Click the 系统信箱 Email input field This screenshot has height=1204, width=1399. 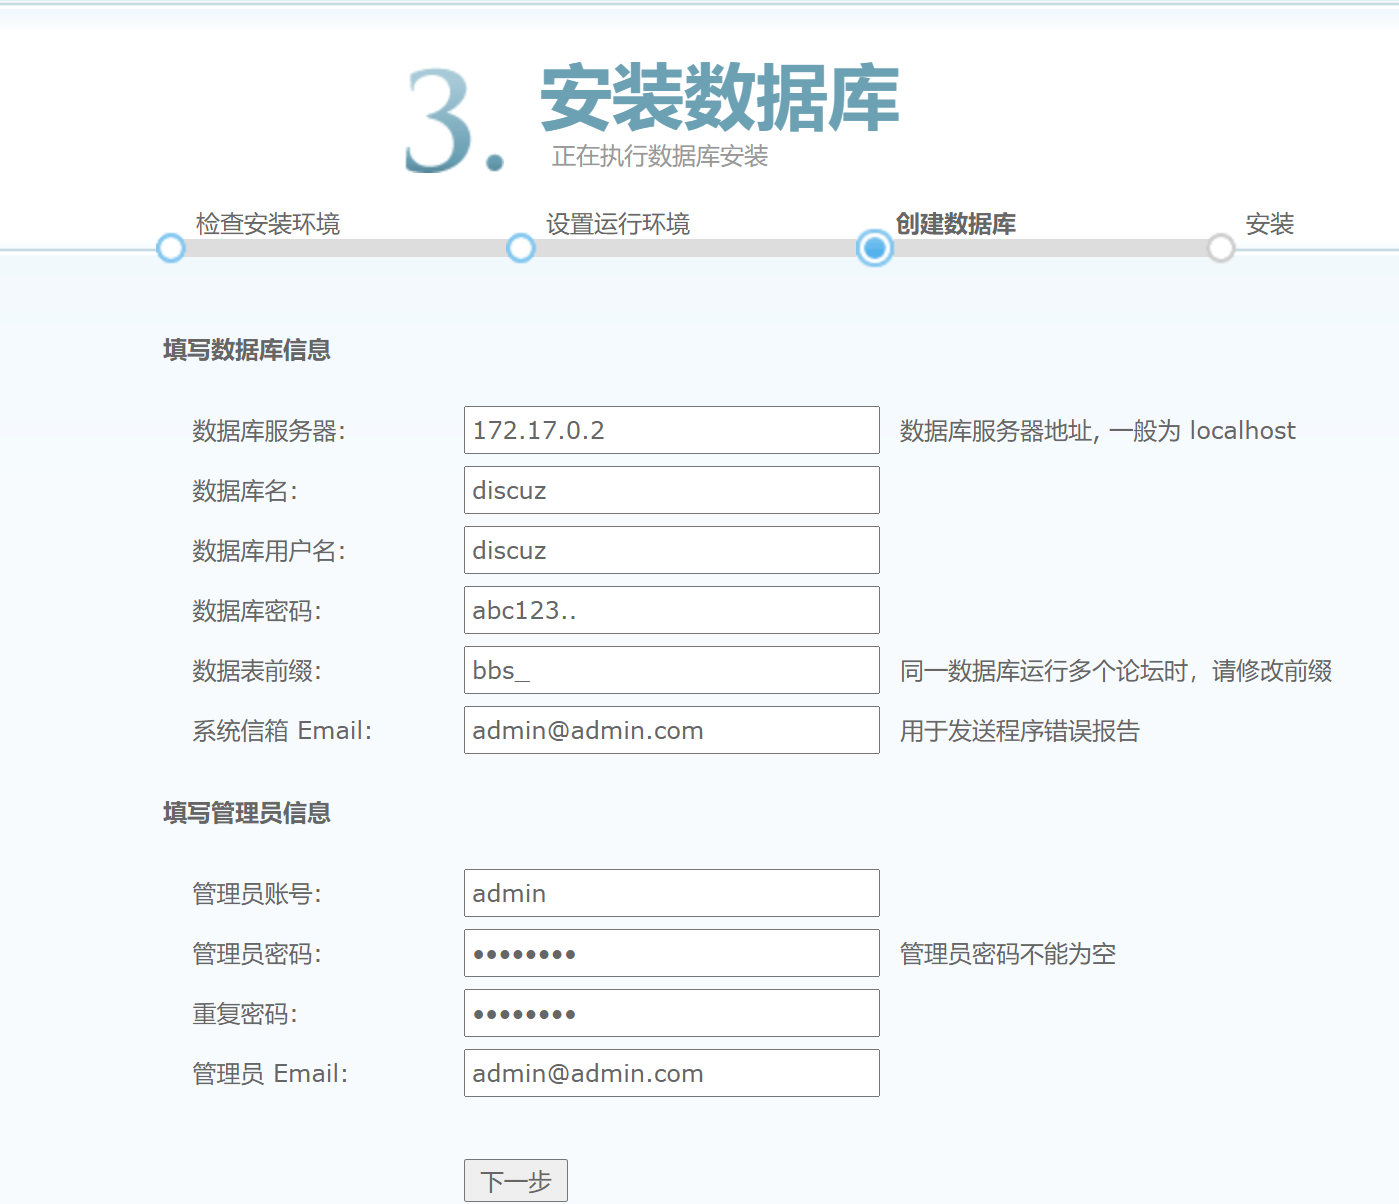[672, 730]
